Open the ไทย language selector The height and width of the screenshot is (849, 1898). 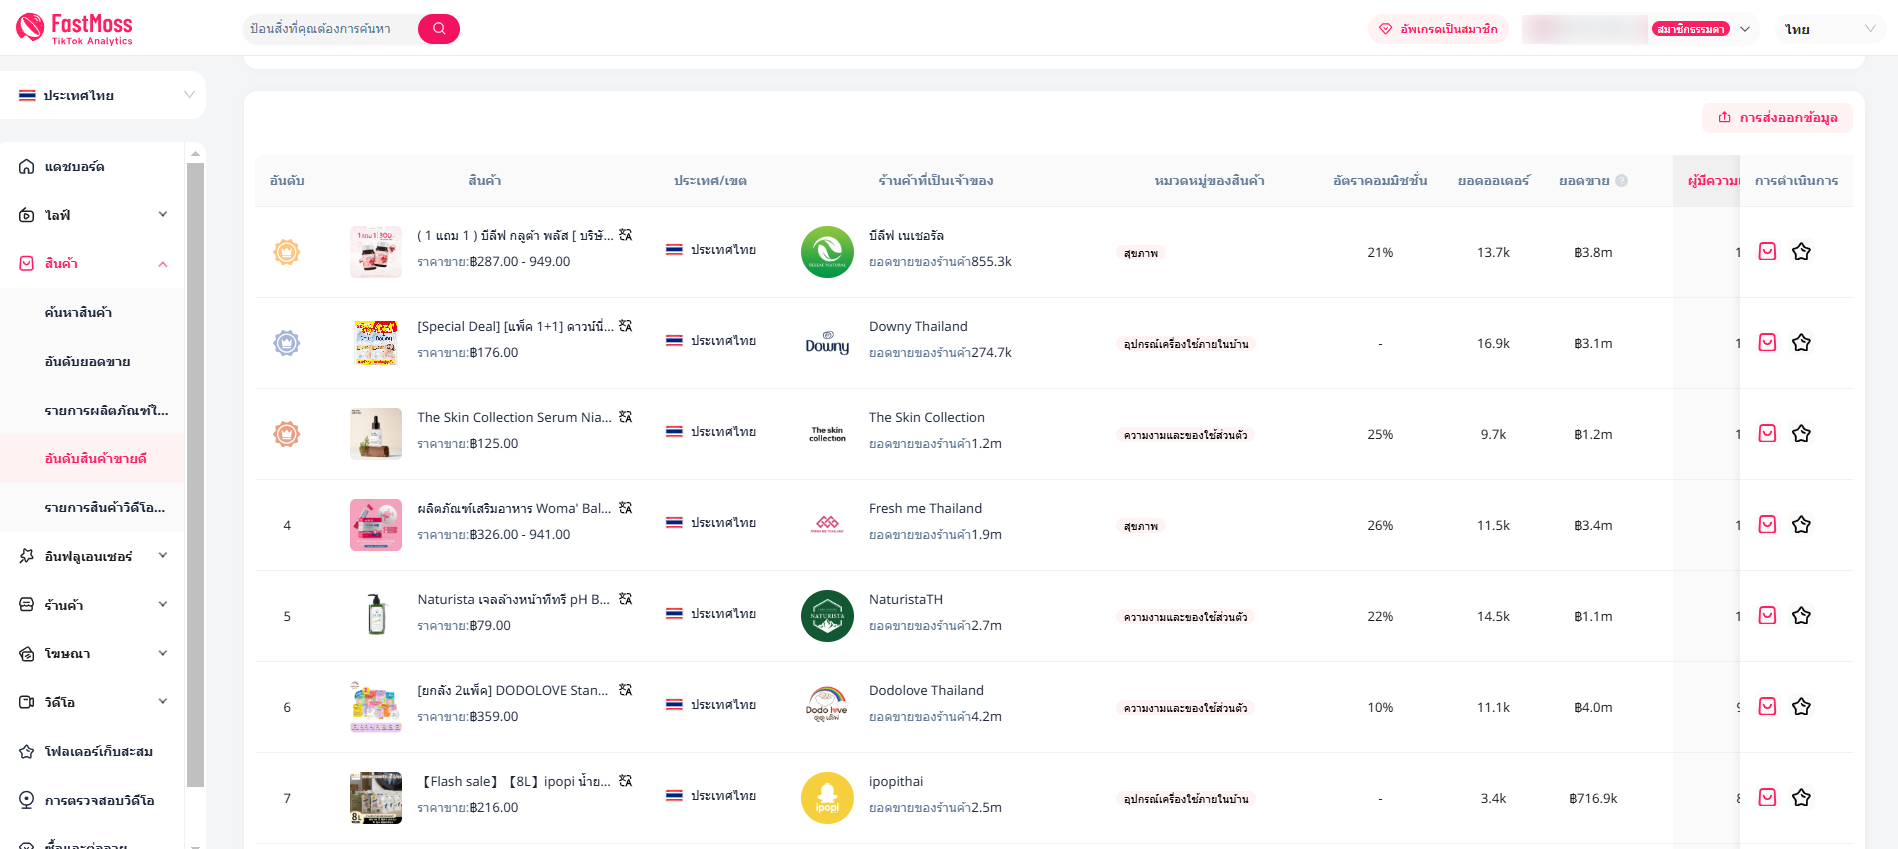(x=1829, y=29)
